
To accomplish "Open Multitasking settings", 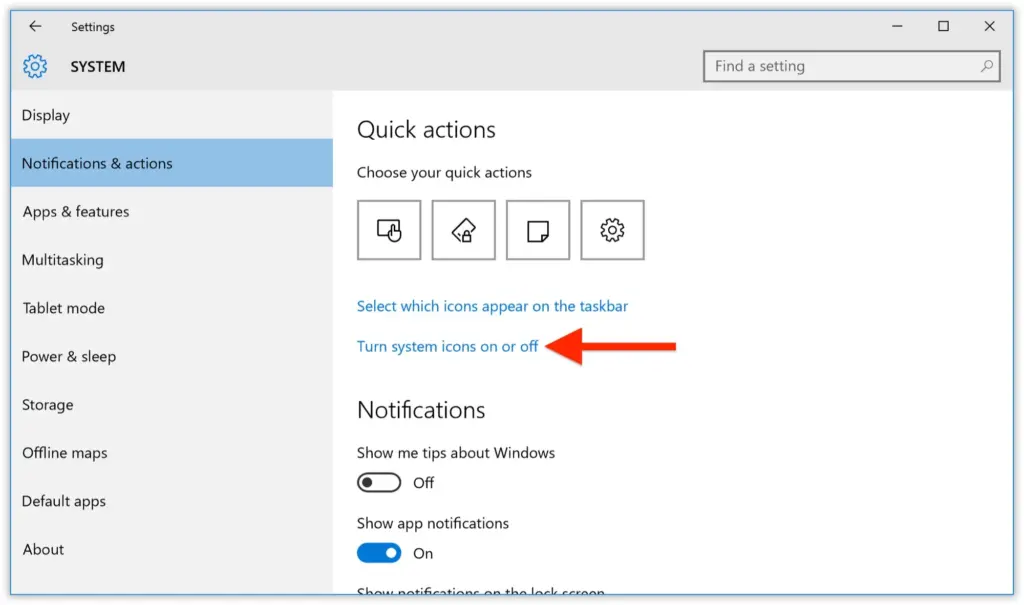I will (x=62, y=260).
